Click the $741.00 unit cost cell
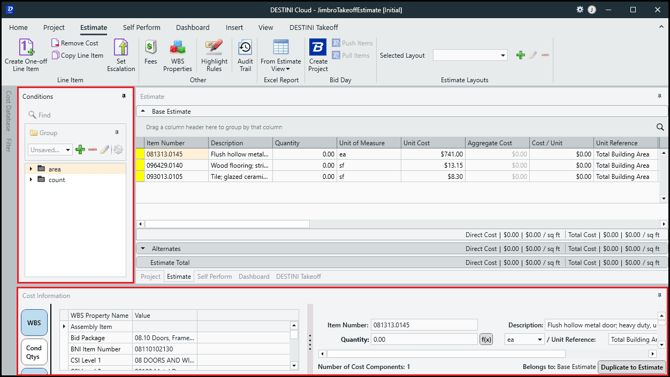 433,154
